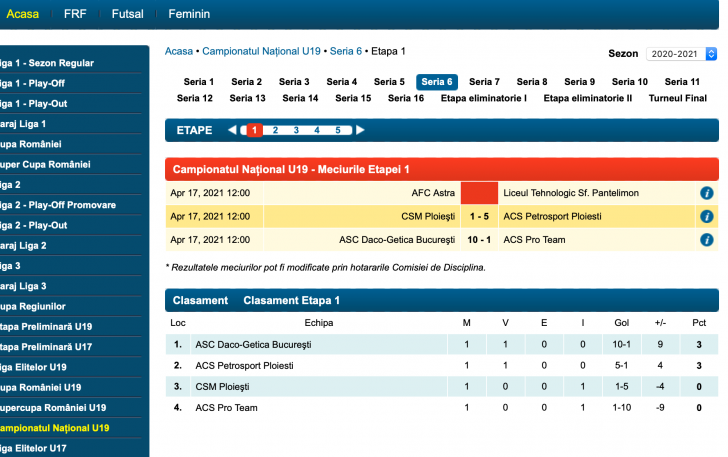The width and height of the screenshot is (728, 457).
Task: Click Seria 6 breadcrumb link
Action: 346,51
